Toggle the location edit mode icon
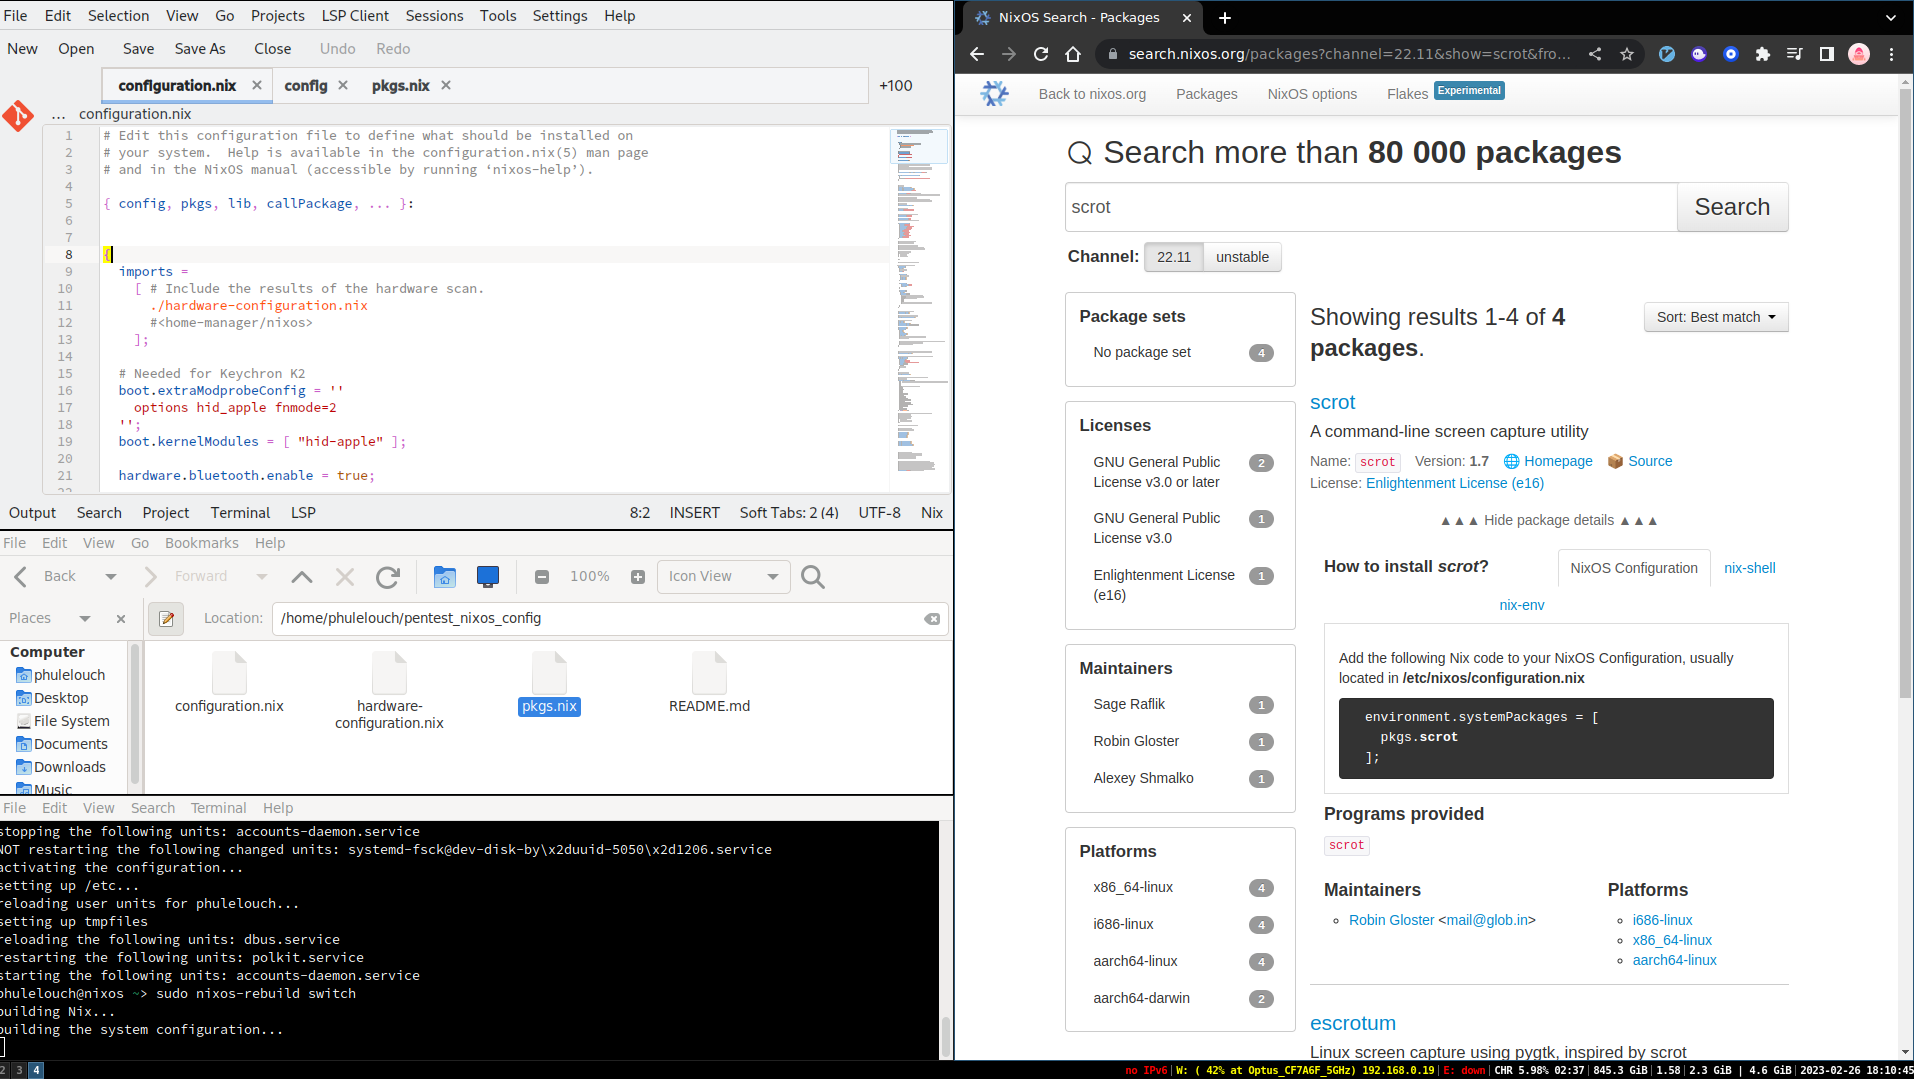1914x1079 pixels. (x=167, y=618)
